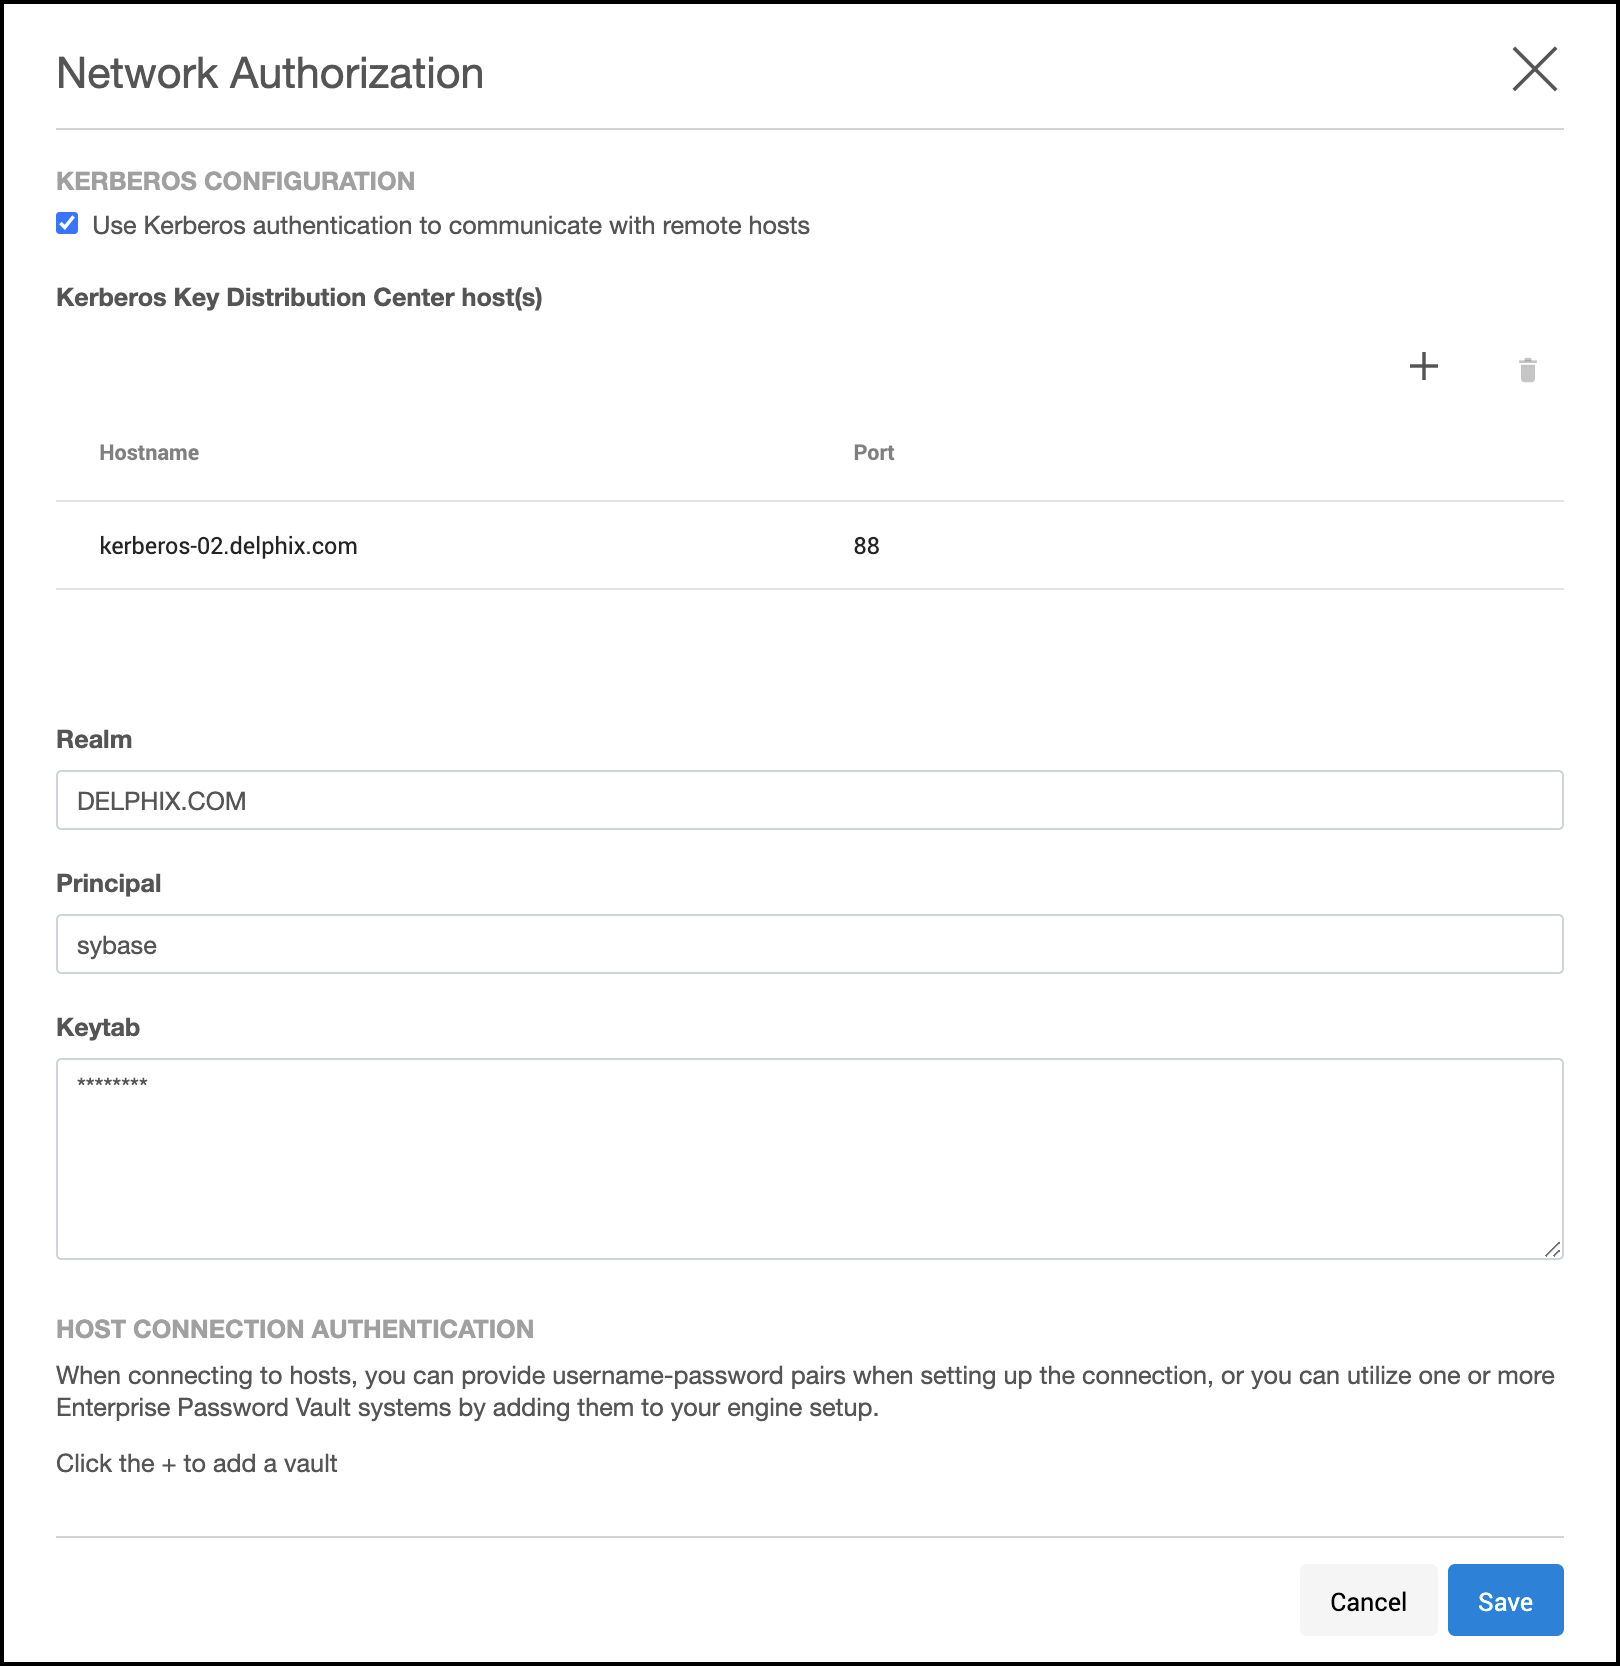The image size is (1620, 1666).
Task: Click the Hostname column header
Action: click(x=149, y=453)
